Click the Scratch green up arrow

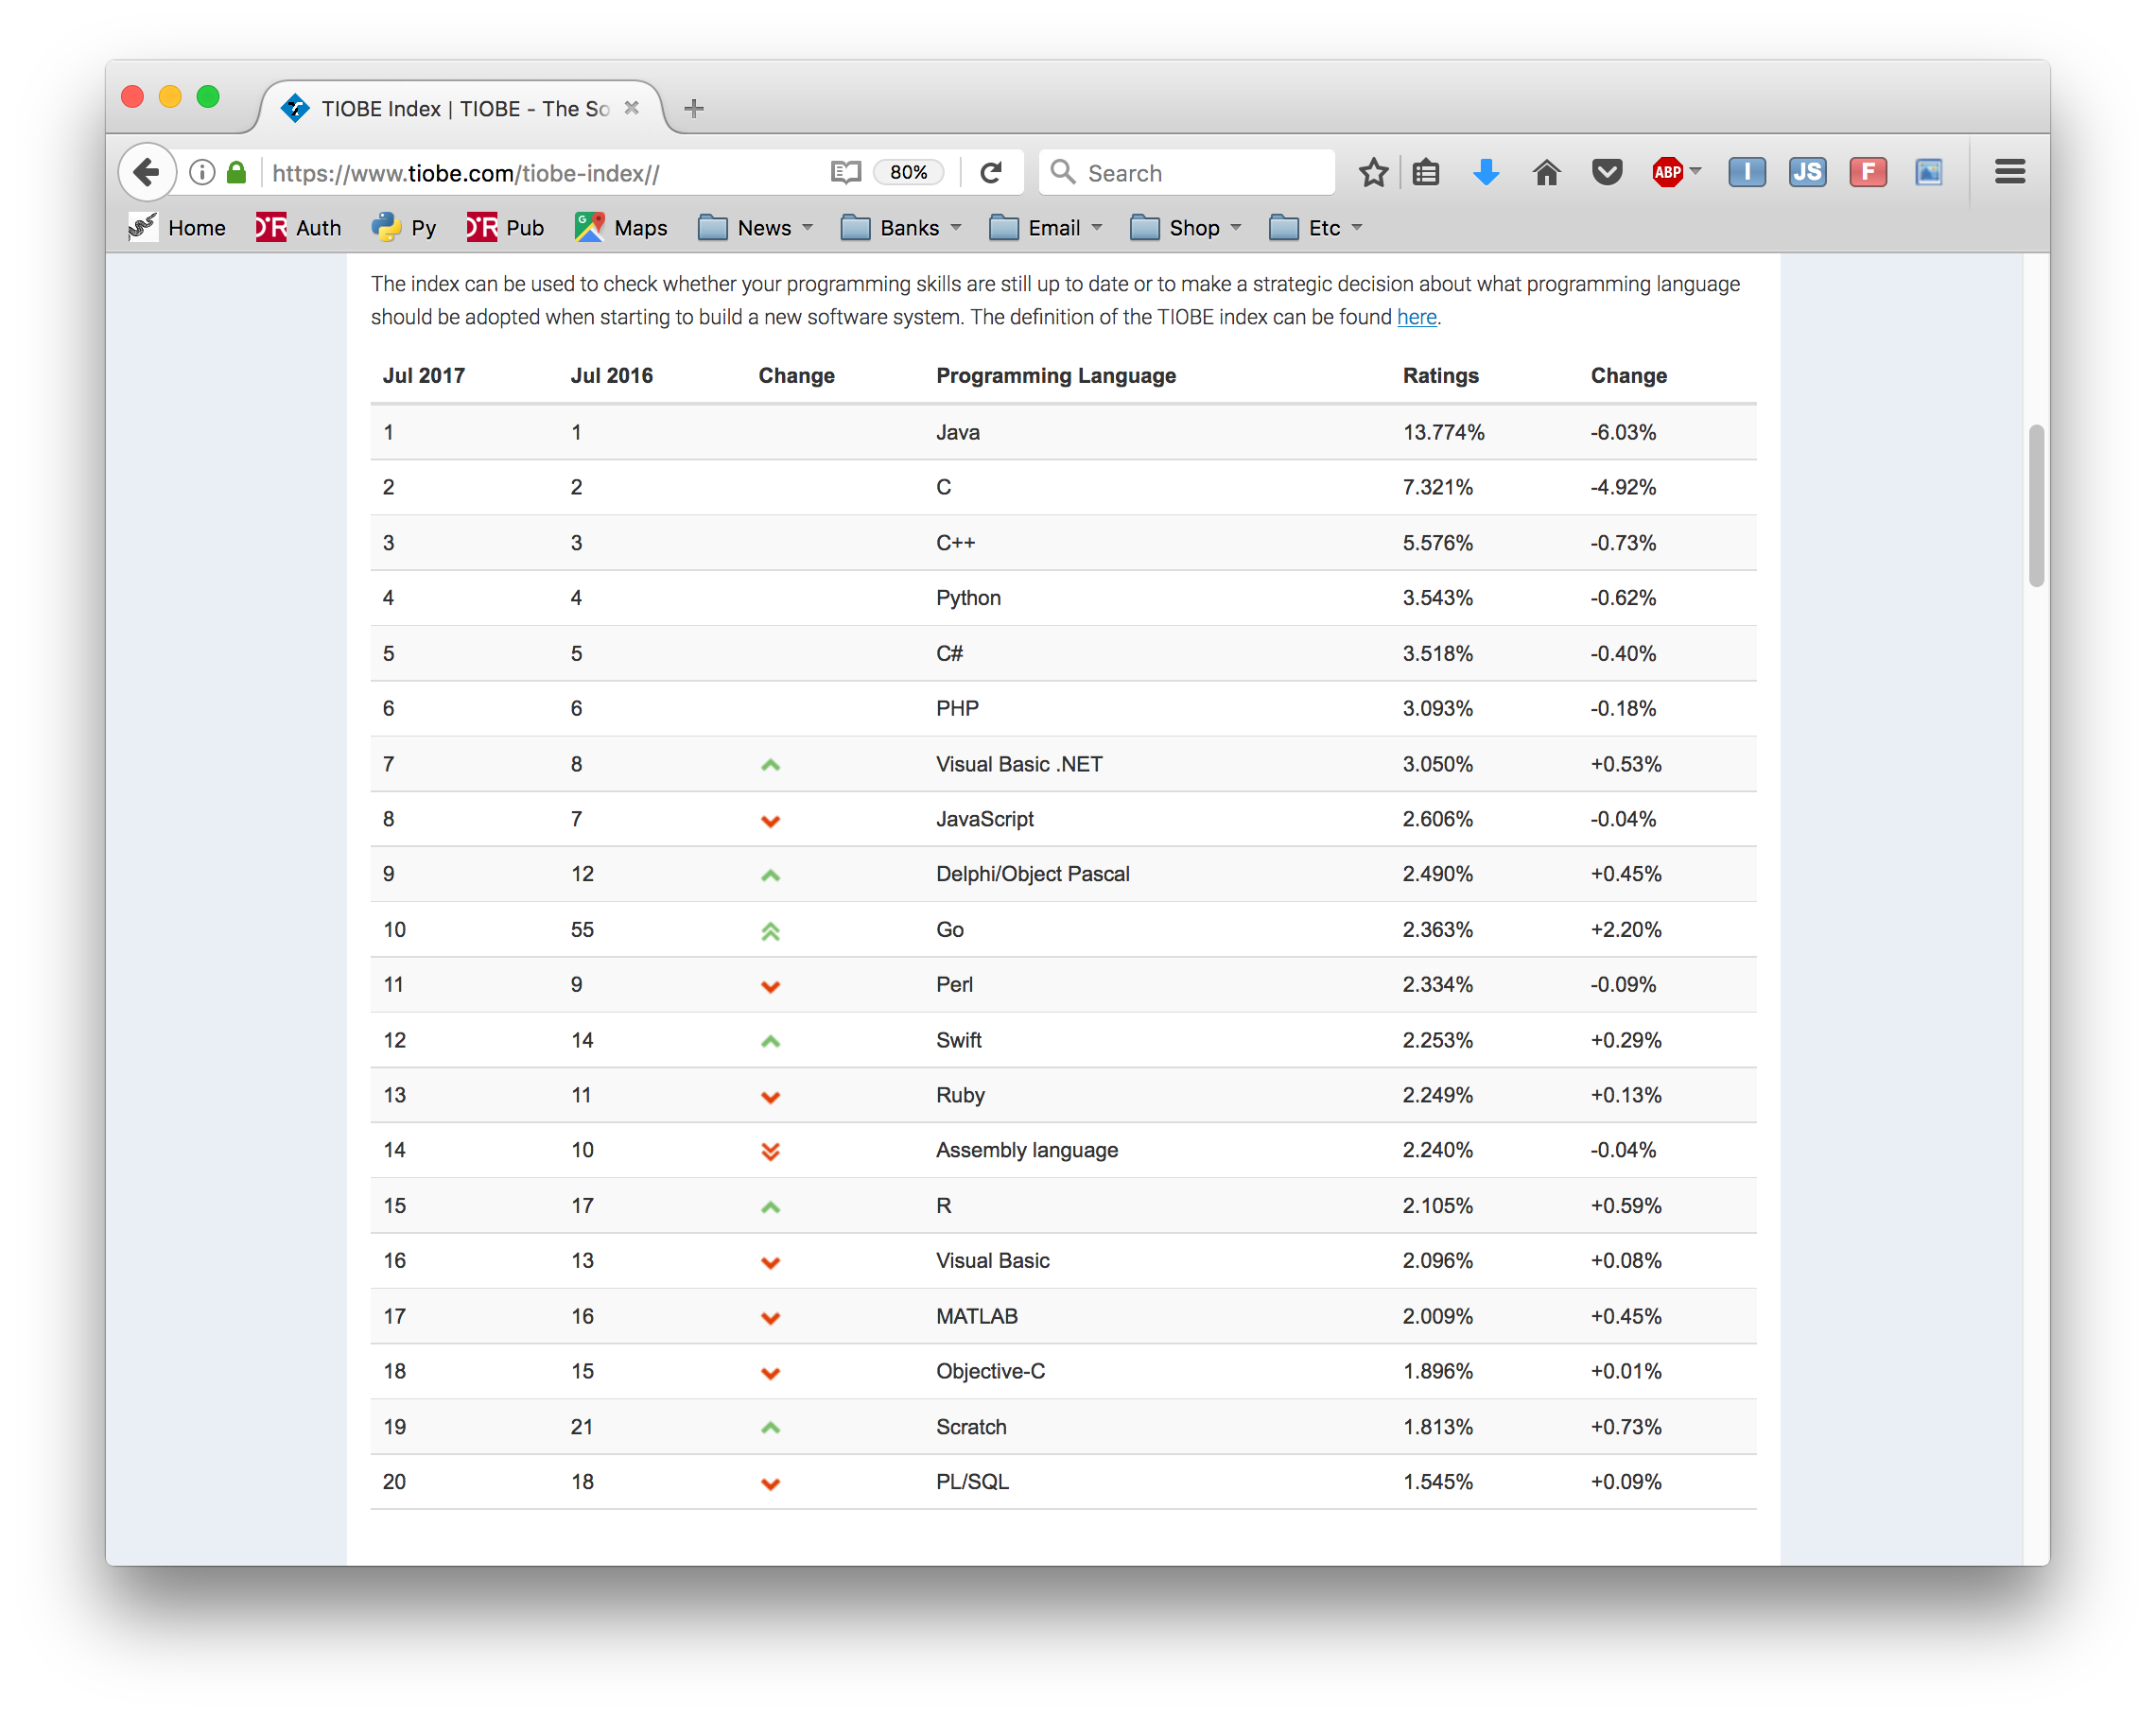[770, 1427]
